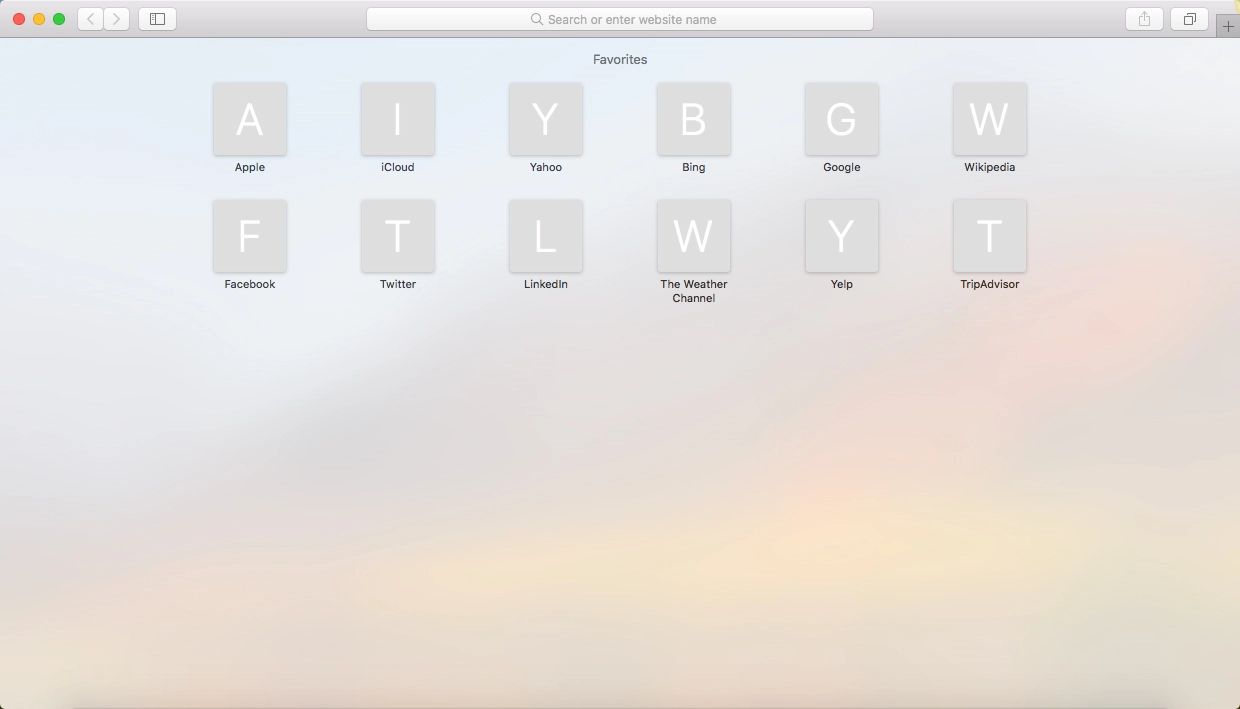Open the TripAdvisor favorite tile
Viewport: 1240px width, 709px height.
[x=990, y=236]
